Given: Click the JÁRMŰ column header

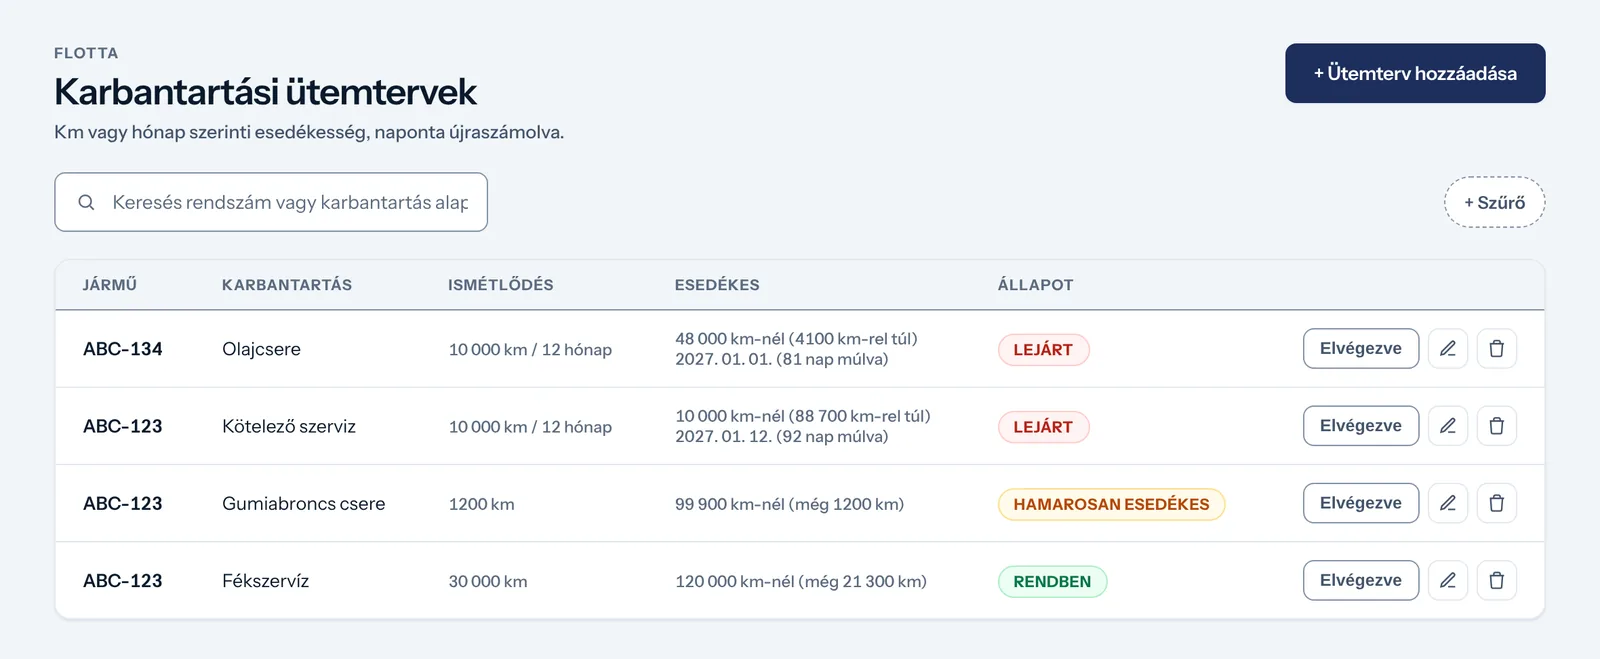Looking at the screenshot, I should (110, 285).
